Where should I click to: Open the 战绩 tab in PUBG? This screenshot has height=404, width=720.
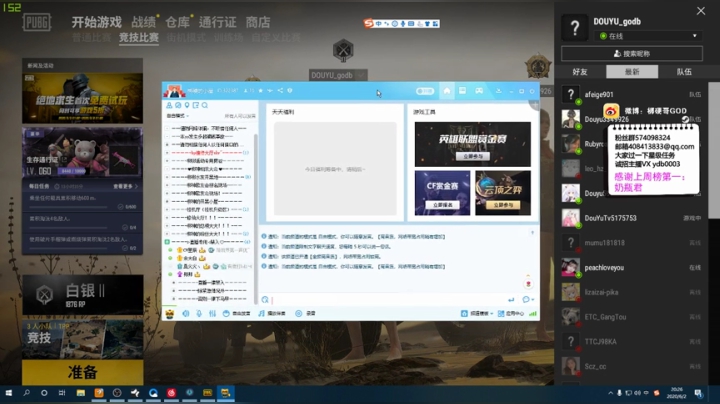point(144,22)
